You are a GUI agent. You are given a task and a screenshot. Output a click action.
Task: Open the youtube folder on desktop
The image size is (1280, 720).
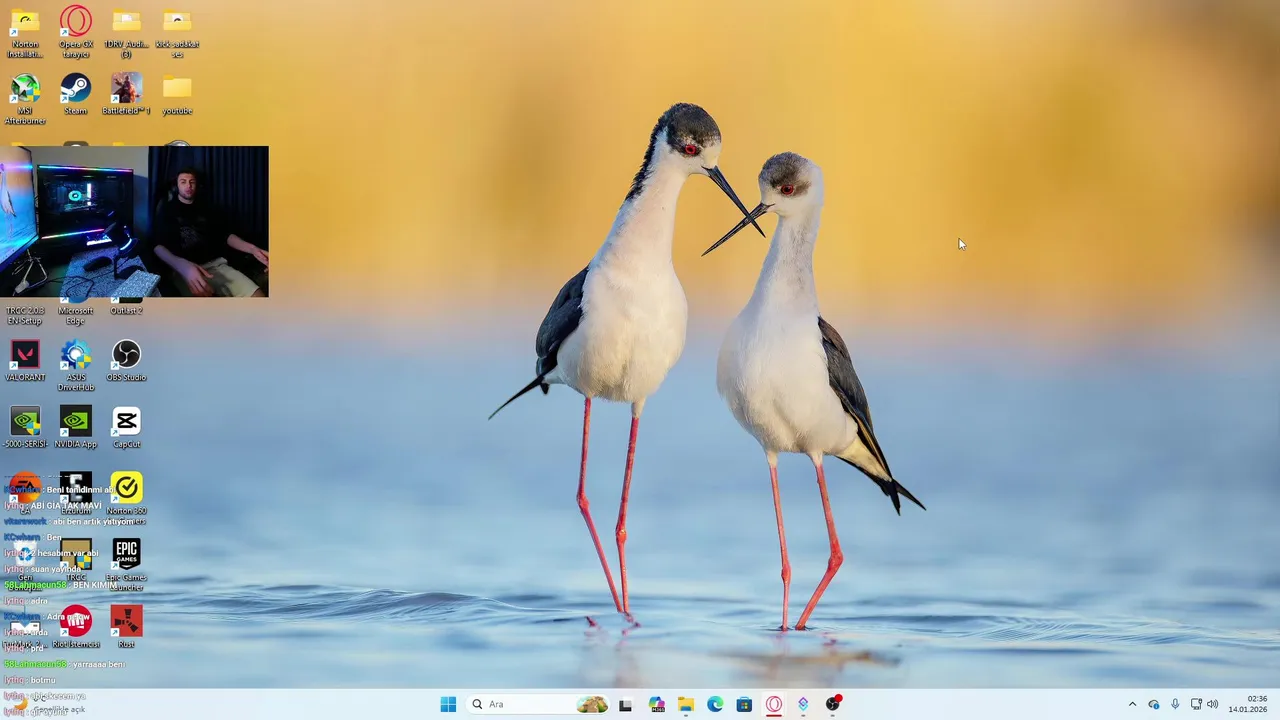click(177, 94)
